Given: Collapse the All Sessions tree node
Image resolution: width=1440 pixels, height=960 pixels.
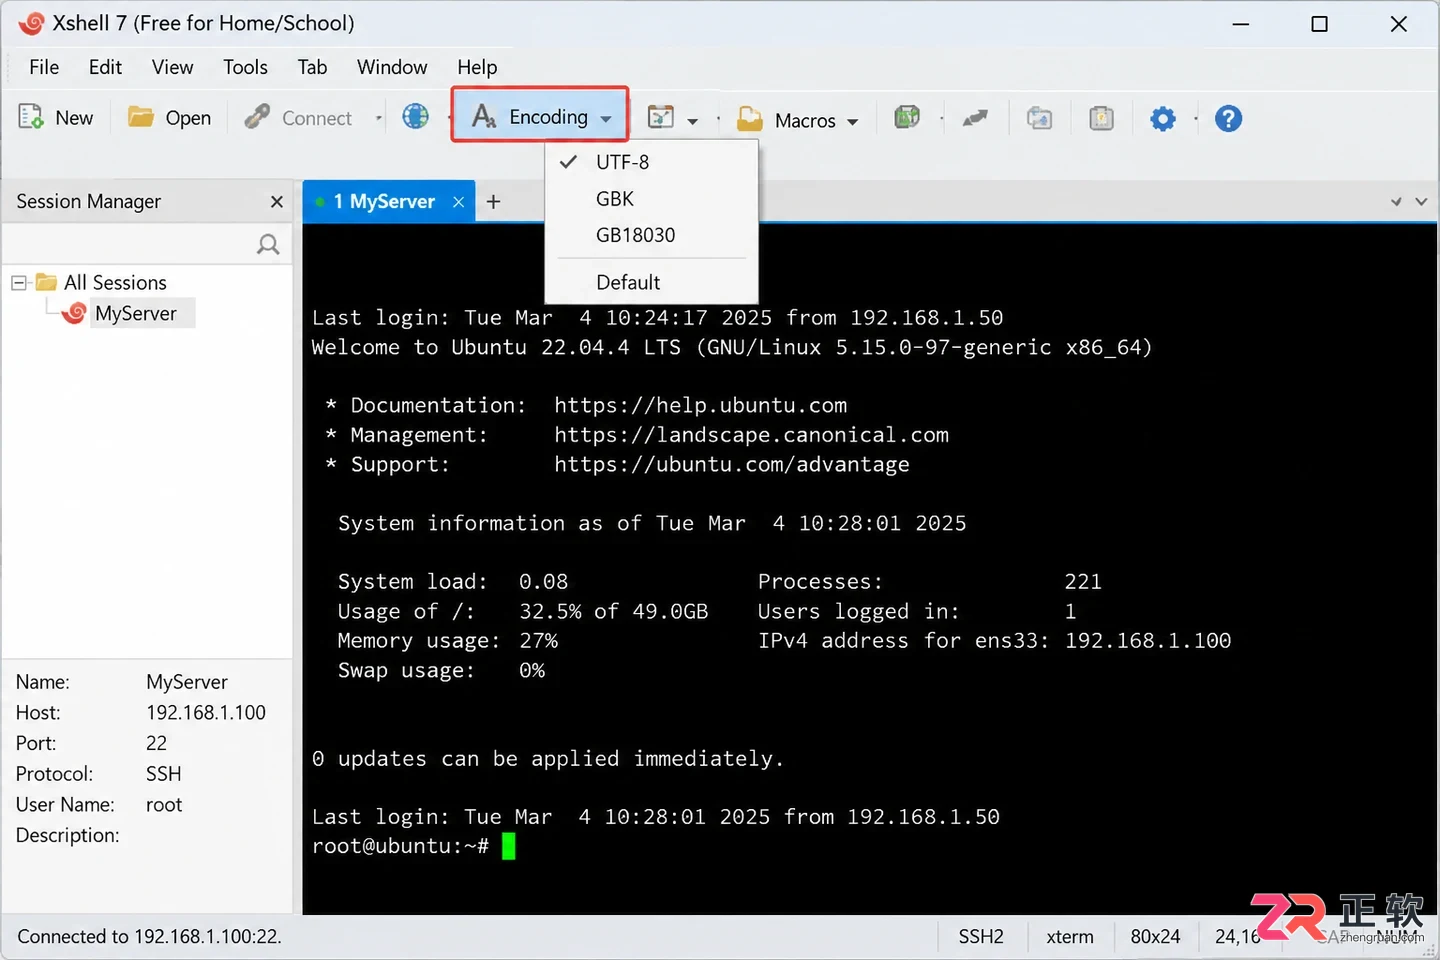Looking at the screenshot, I should (x=19, y=283).
